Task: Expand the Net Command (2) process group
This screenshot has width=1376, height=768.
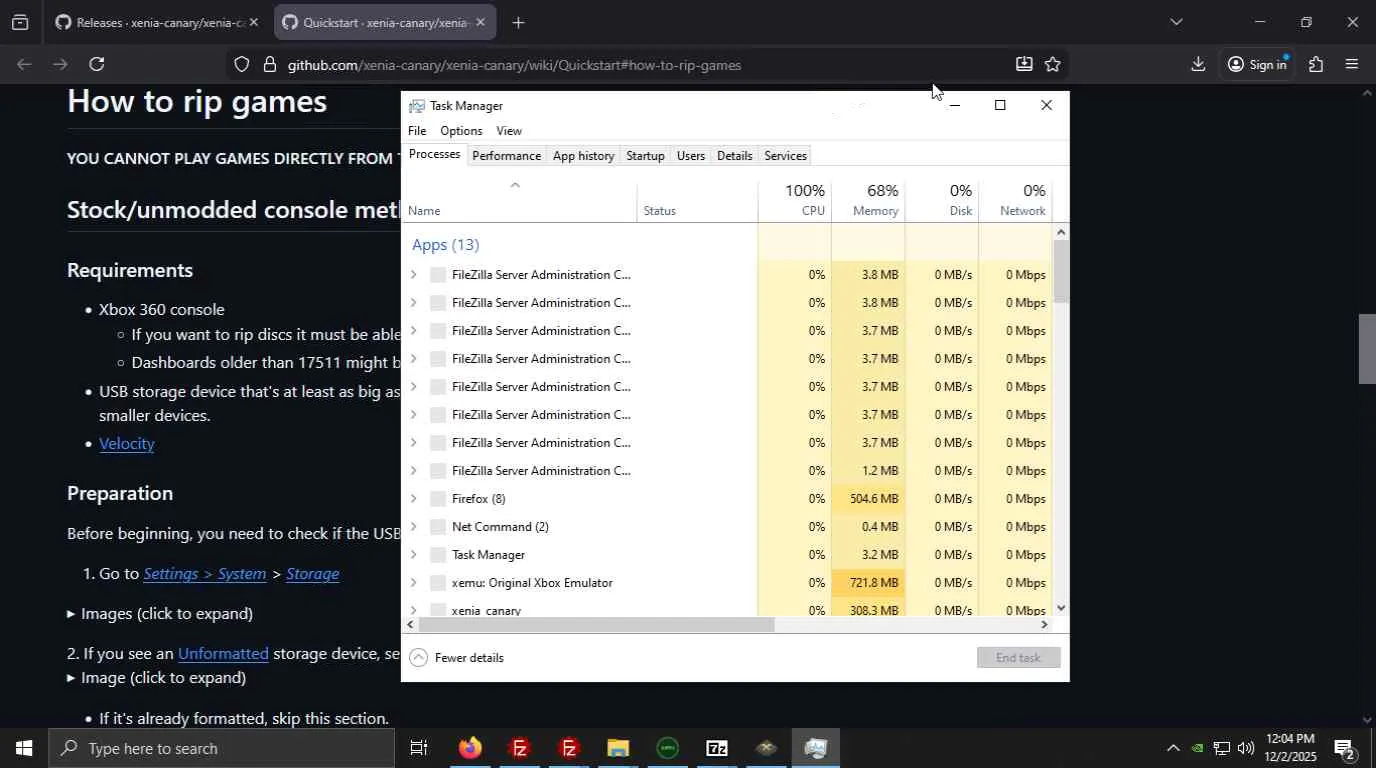Action: click(x=413, y=527)
